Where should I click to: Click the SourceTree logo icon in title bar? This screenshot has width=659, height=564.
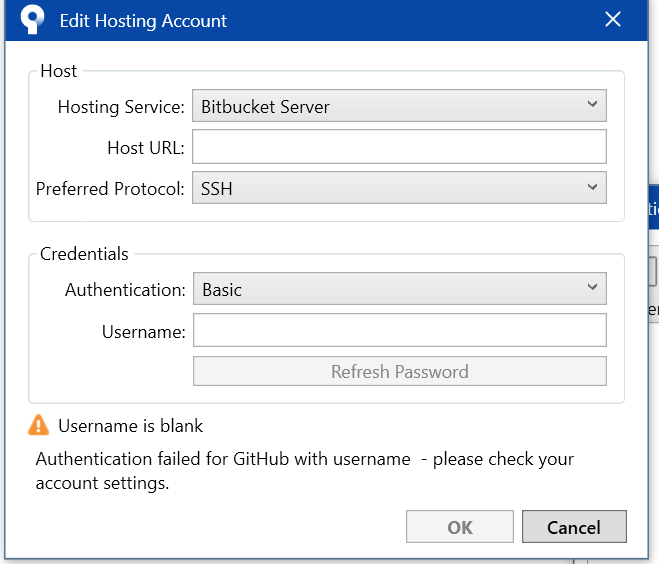(32, 19)
